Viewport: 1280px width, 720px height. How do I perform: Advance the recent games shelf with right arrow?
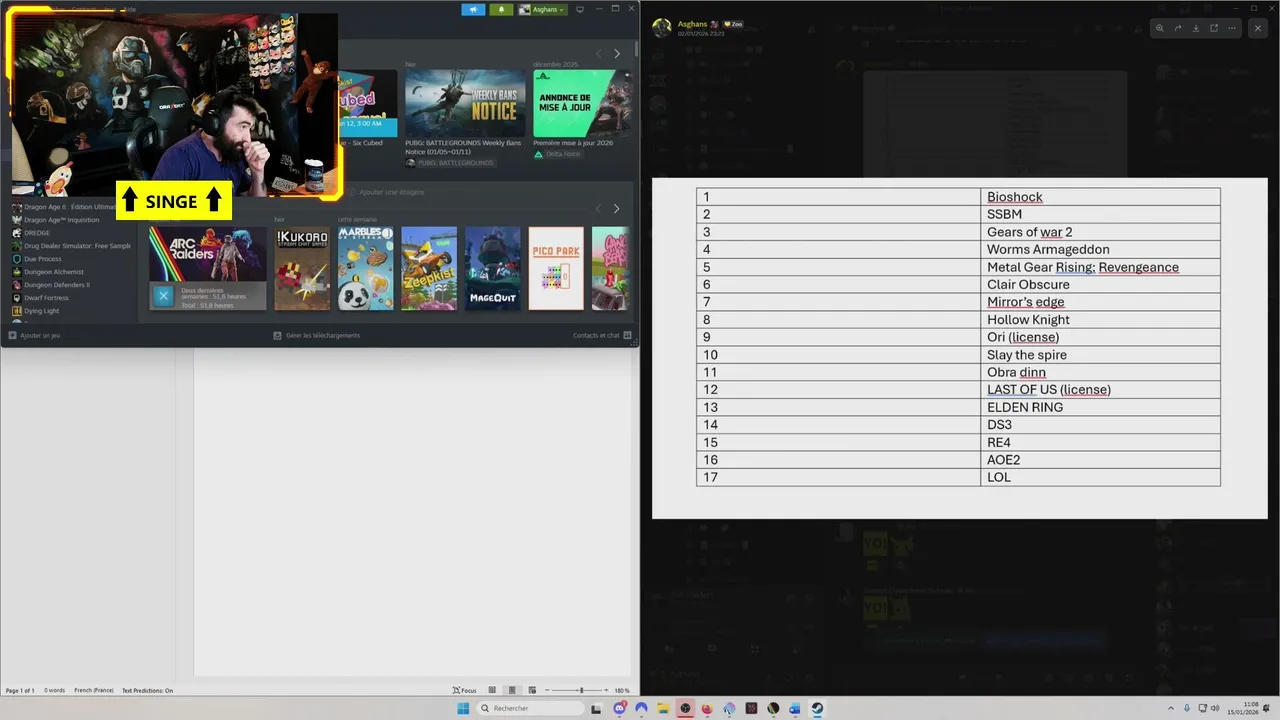pyautogui.click(x=617, y=208)
